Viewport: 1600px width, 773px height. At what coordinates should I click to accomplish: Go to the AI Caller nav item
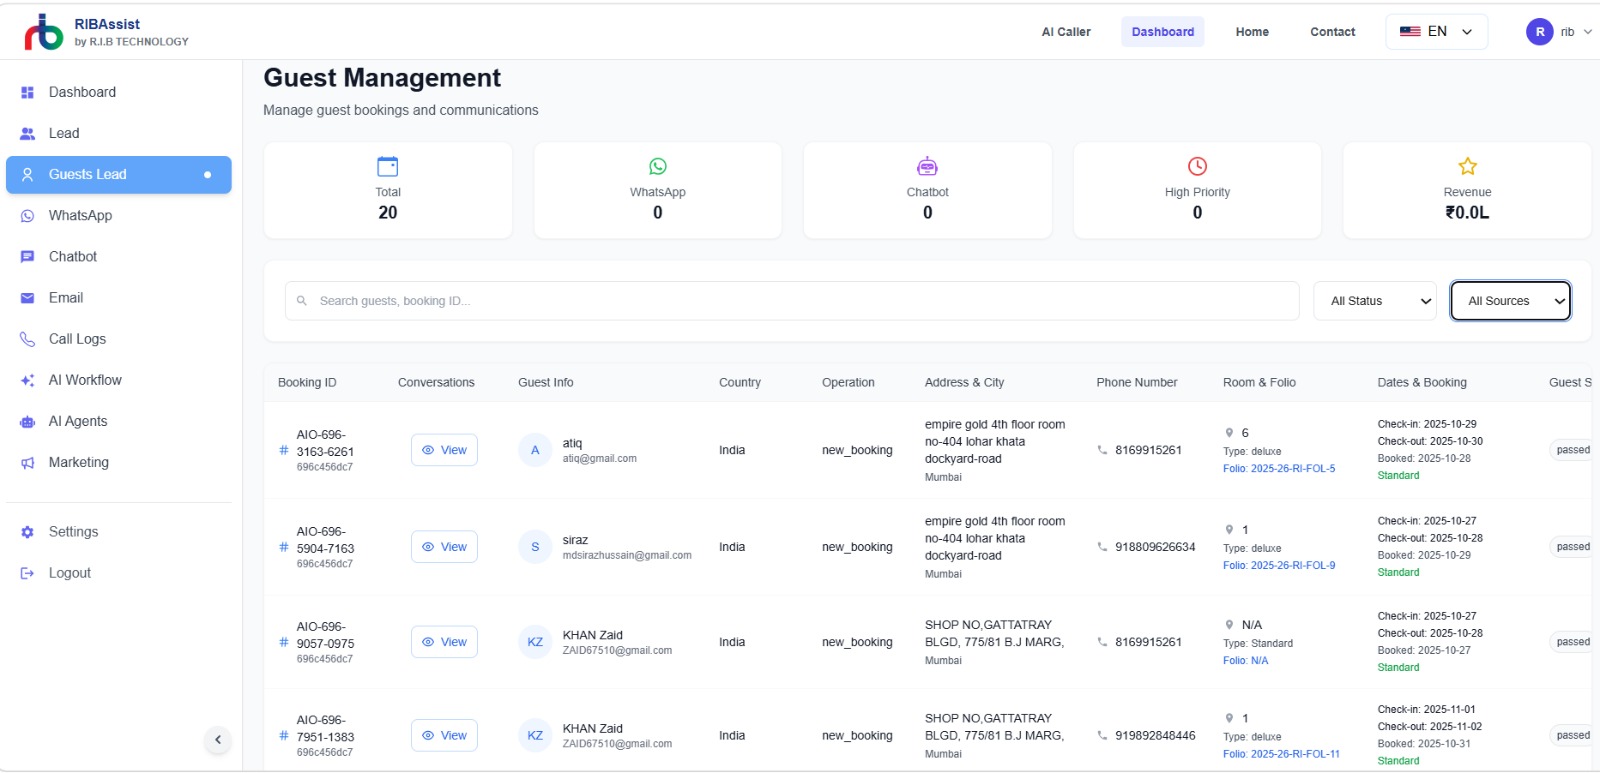tap(1066, 32)
